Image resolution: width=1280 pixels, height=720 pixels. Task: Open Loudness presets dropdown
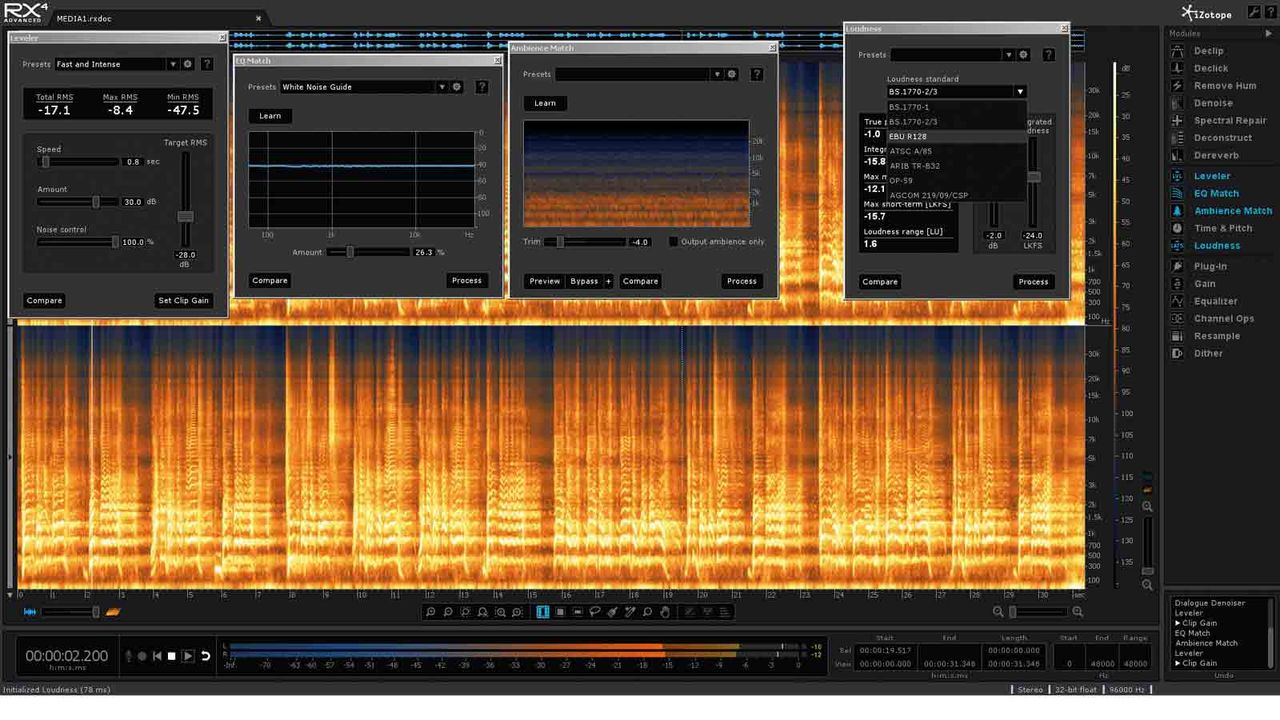point(952,55)
